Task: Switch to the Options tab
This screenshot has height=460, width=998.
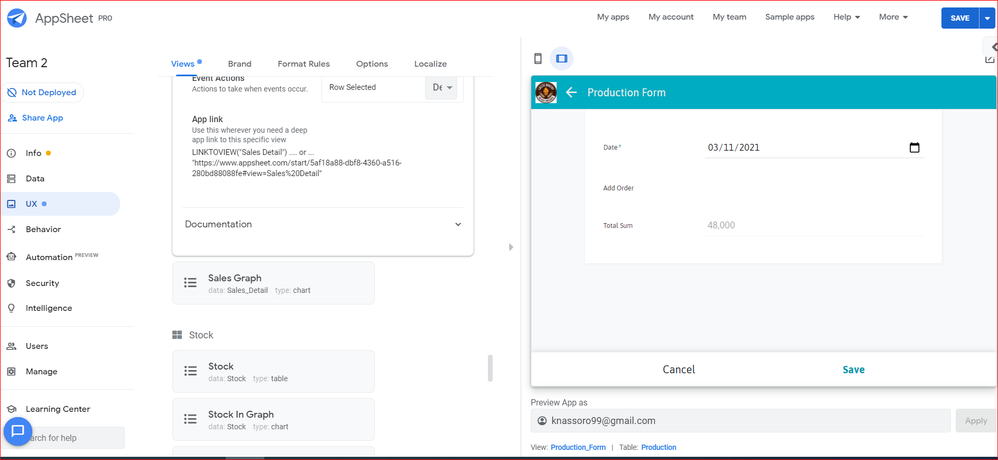Action: 372,64
